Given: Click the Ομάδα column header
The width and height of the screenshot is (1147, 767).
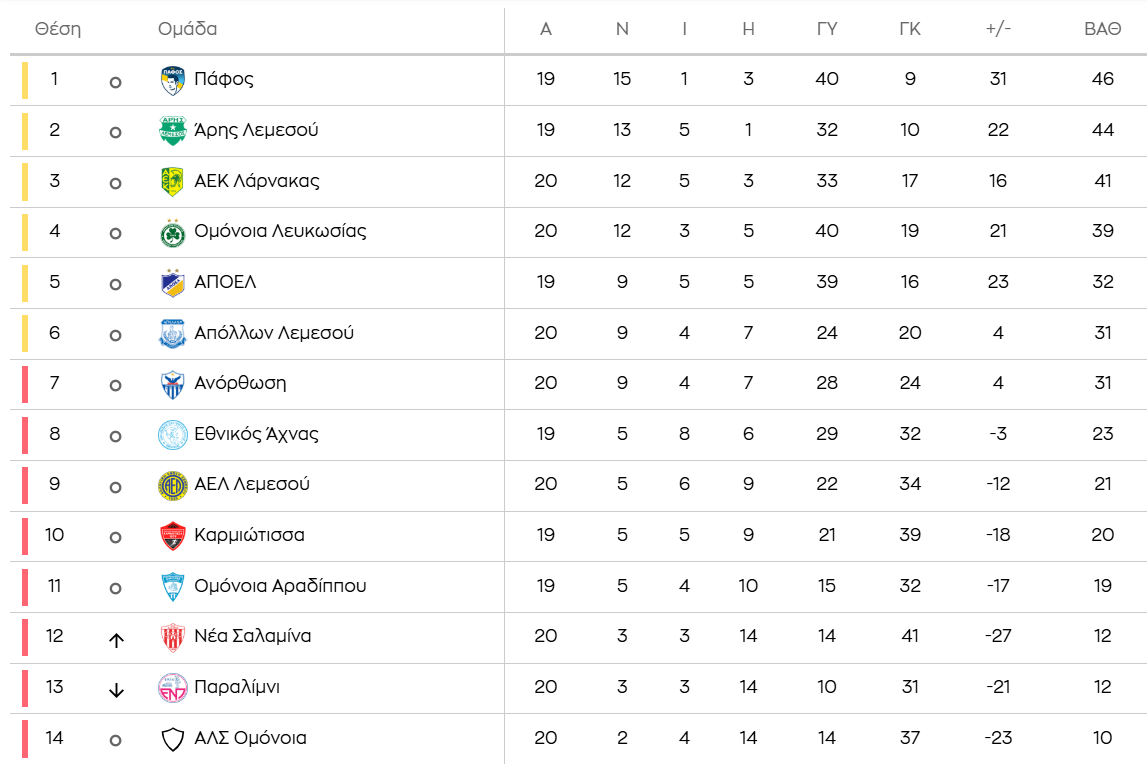Looking at the screenshot, I should point(188,29).
